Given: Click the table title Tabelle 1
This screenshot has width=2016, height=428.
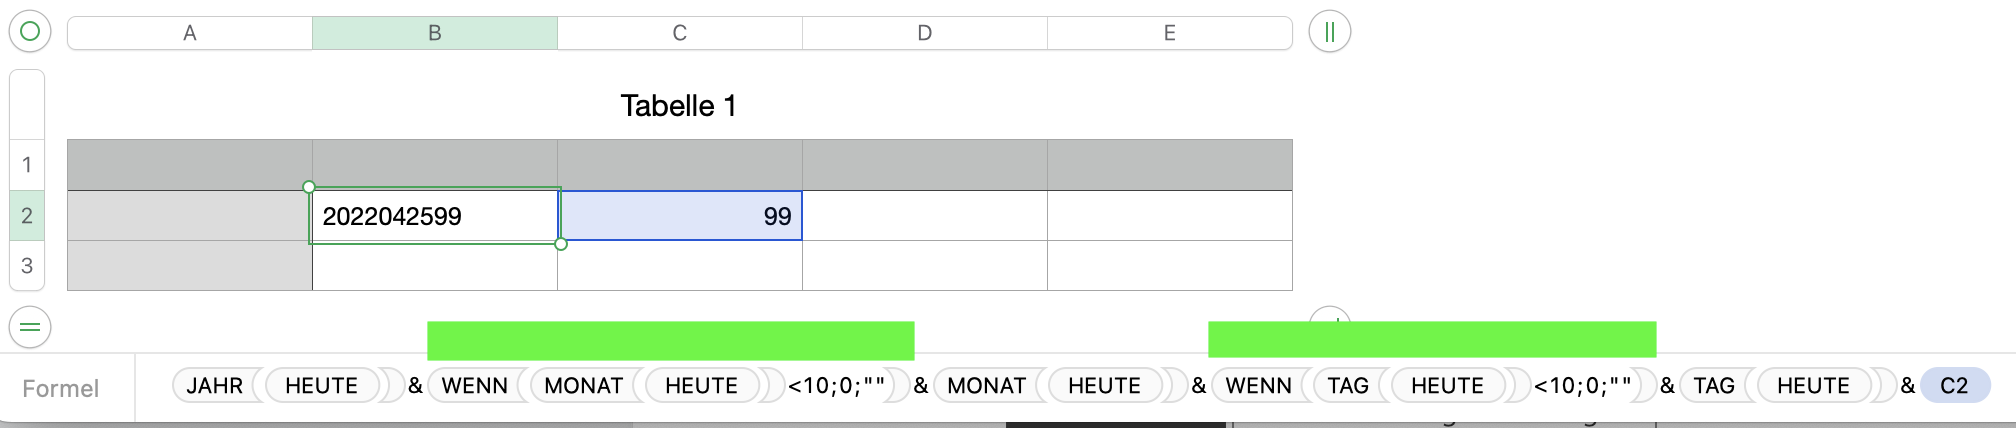Looking at the screenshot, I should pos(678,106).
